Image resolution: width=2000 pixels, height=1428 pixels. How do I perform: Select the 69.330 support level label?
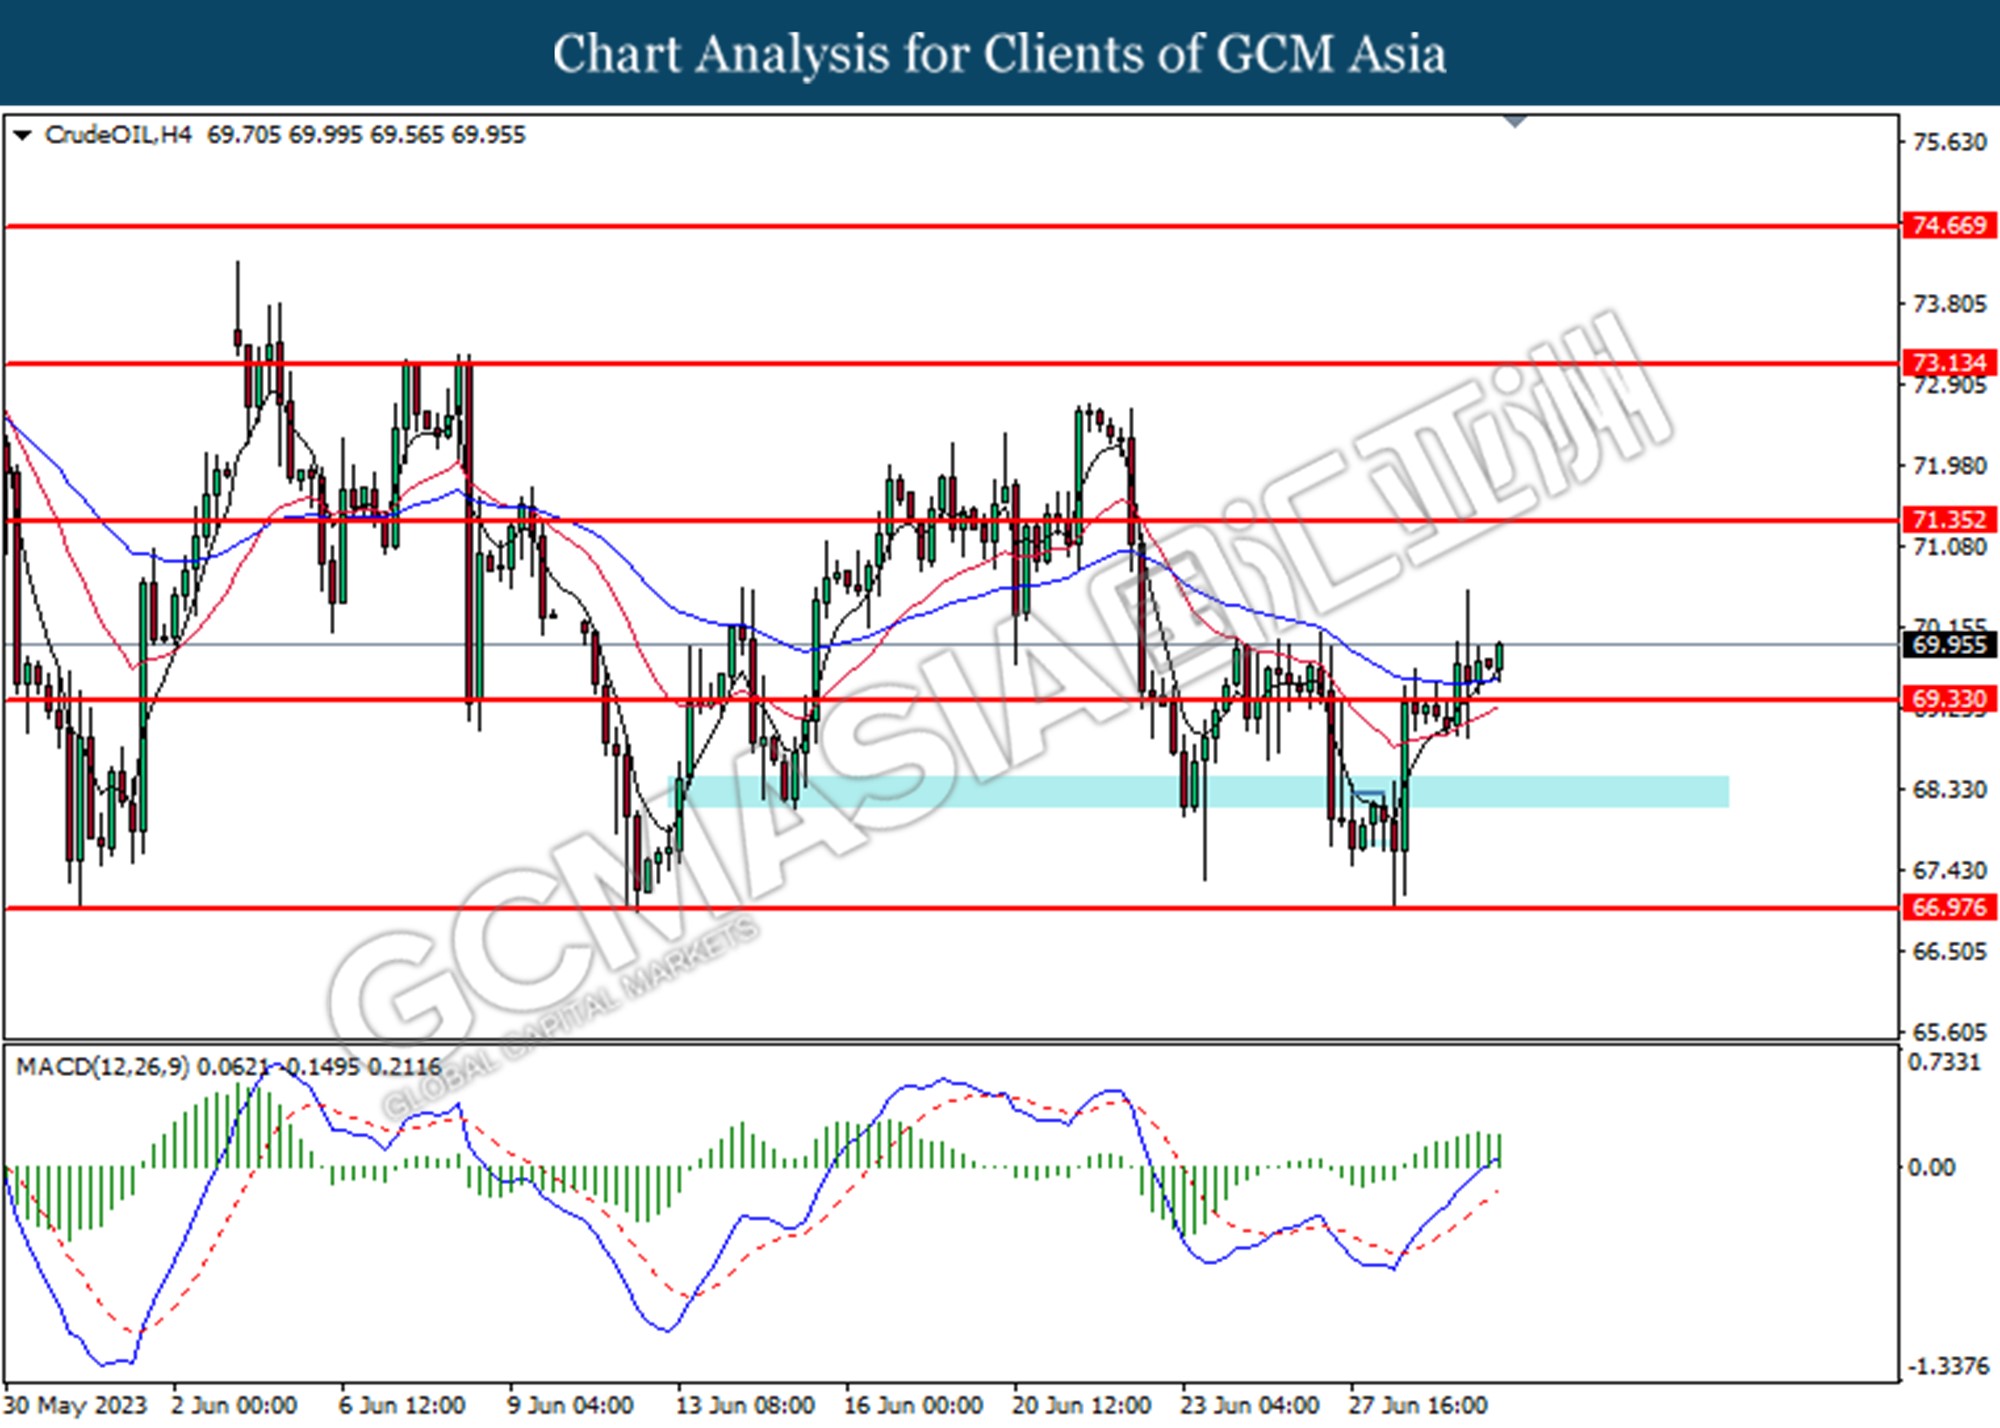coord(1948,698)
